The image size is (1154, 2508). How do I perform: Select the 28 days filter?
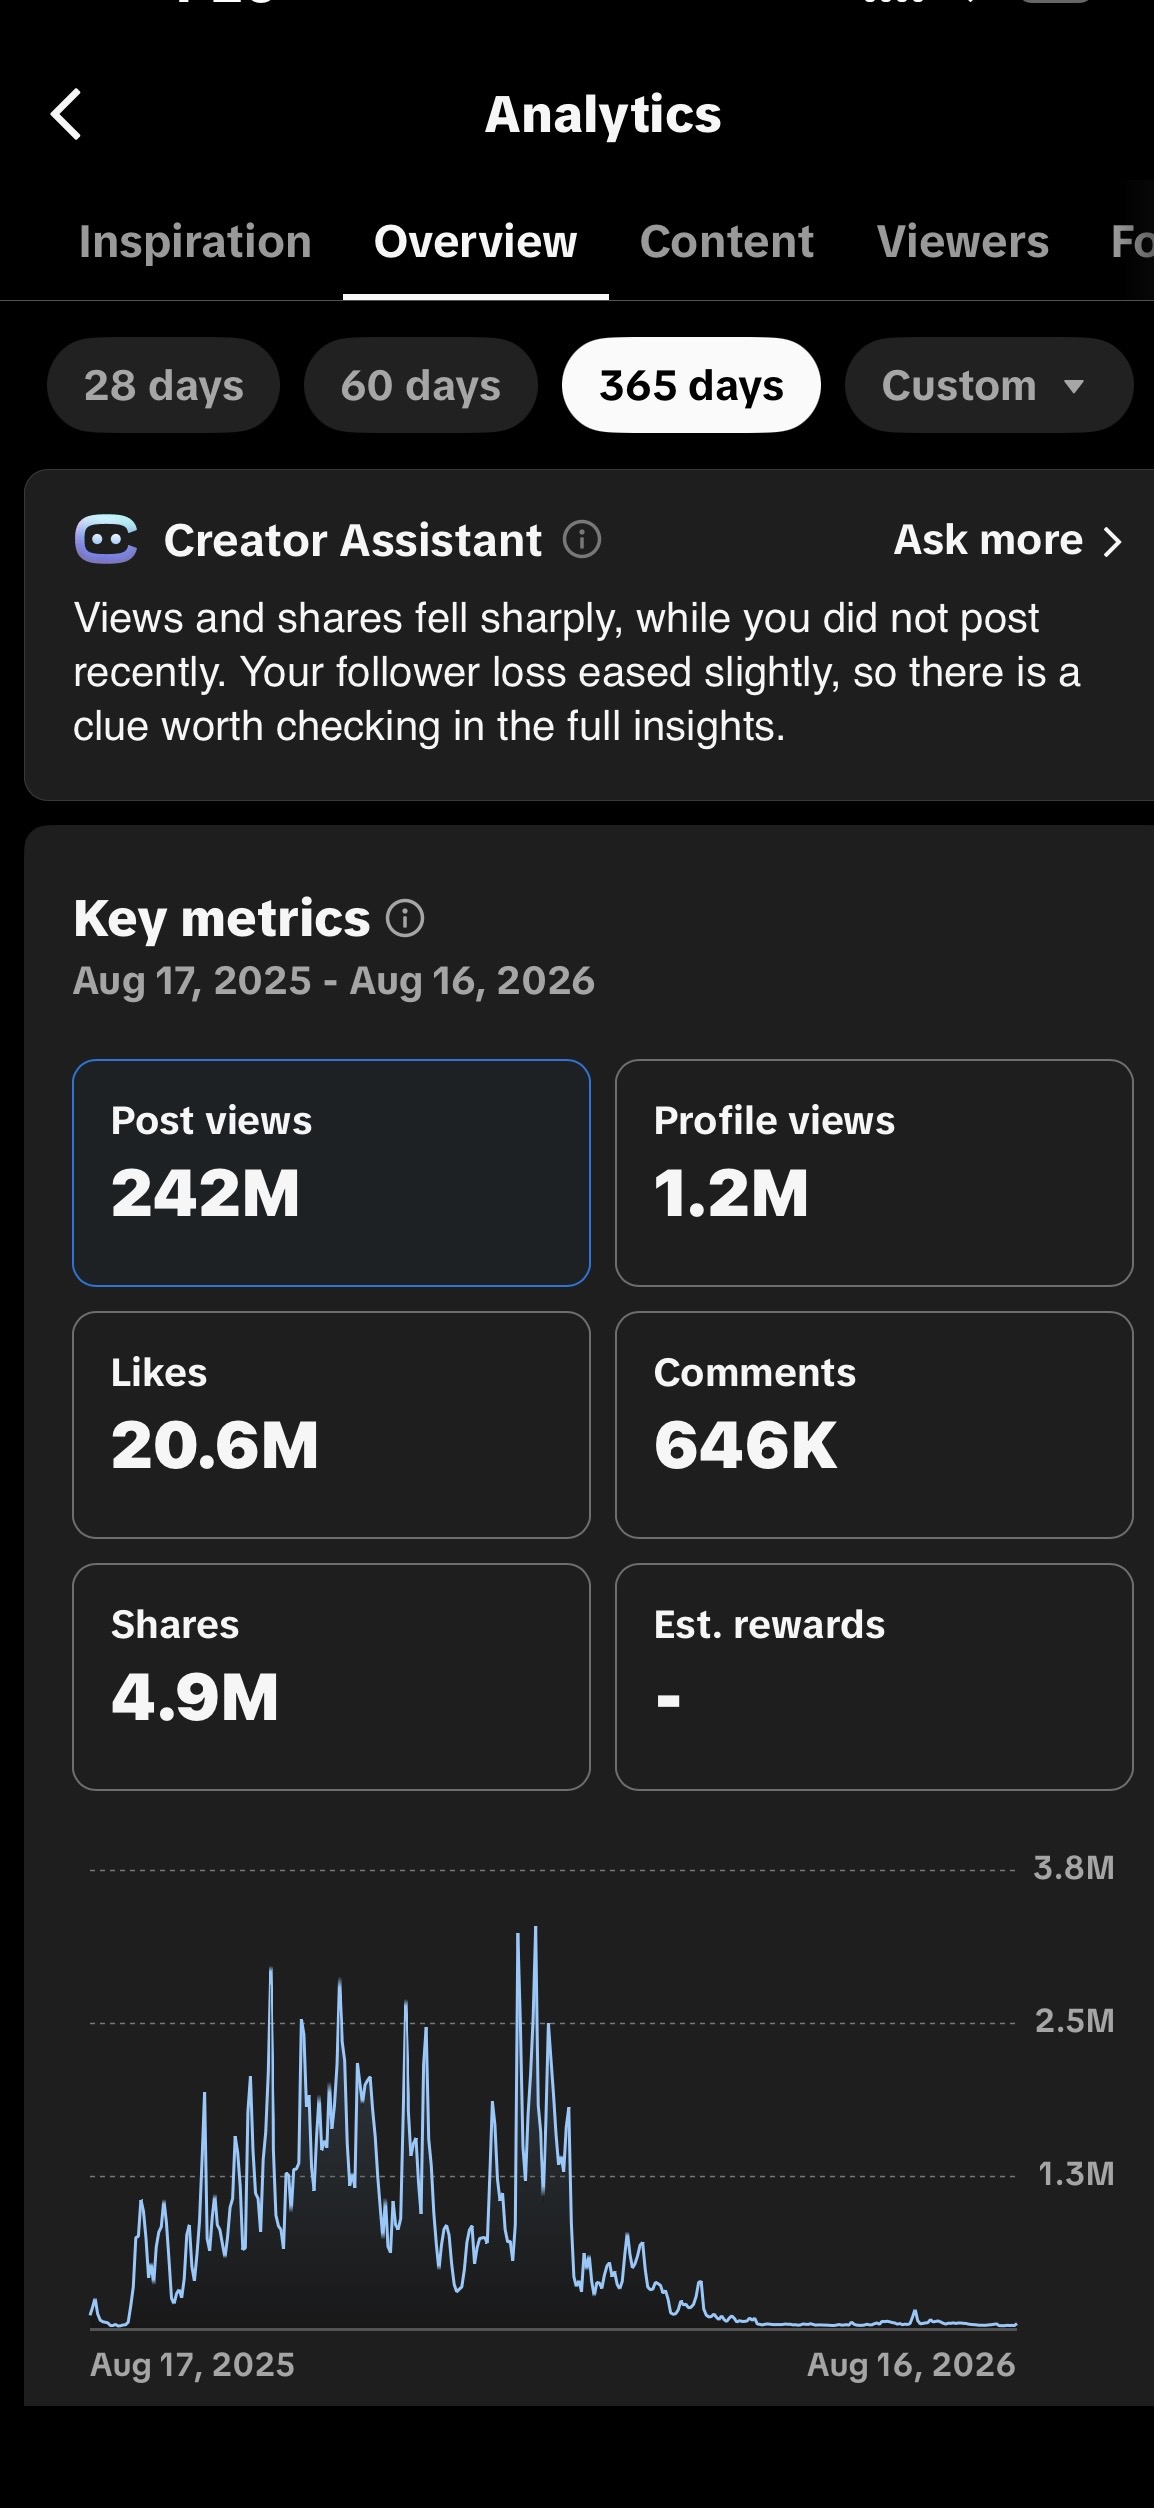[163, 385]
